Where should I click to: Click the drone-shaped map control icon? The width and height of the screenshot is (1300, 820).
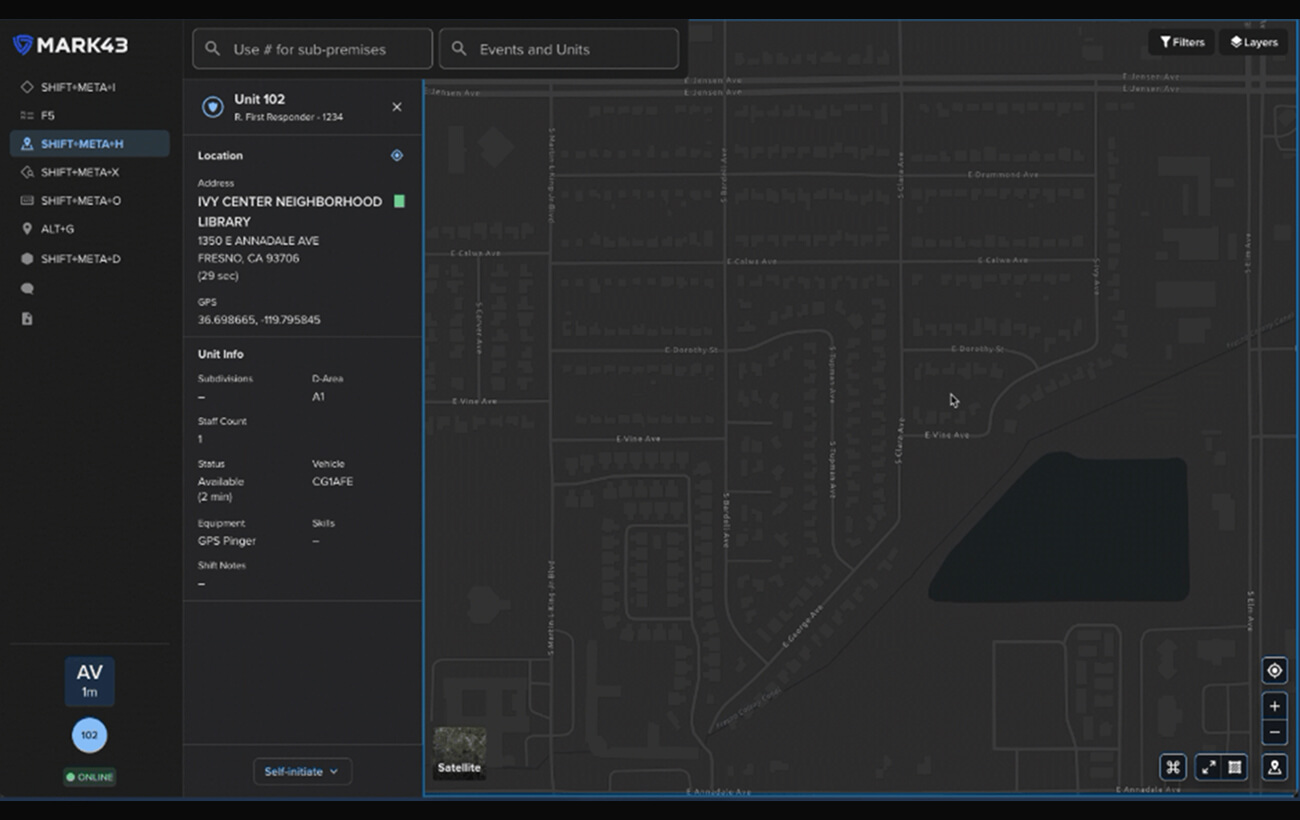tap(1173, 767)
